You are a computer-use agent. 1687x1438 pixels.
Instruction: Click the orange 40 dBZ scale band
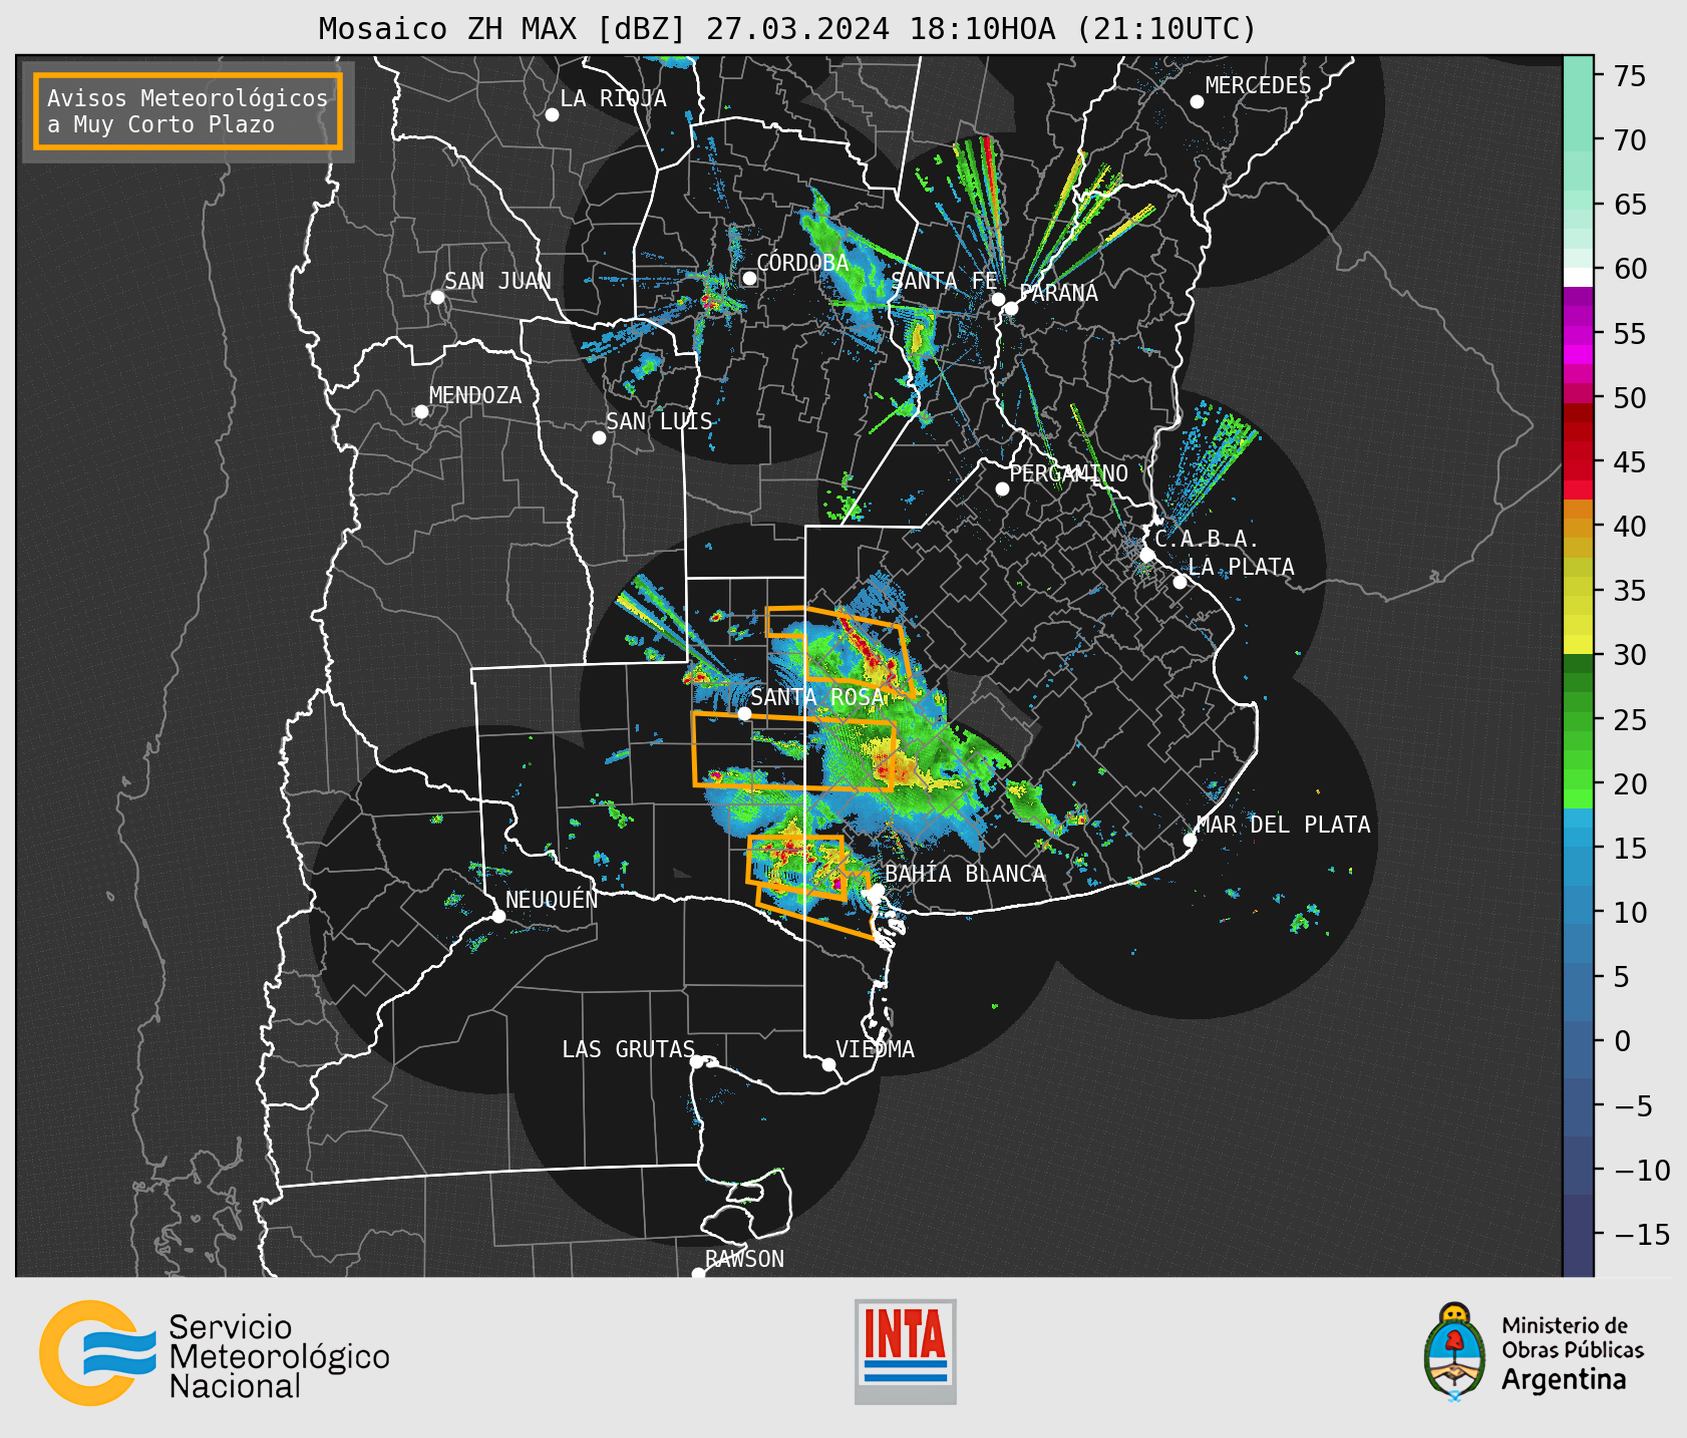(1578, 529)
